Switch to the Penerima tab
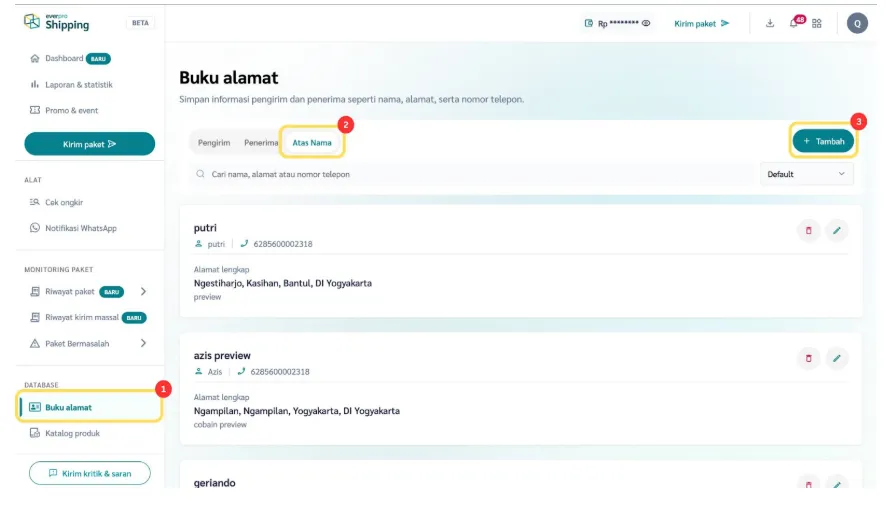Viewport: 886px width, 505px height. tap(261, 143)
